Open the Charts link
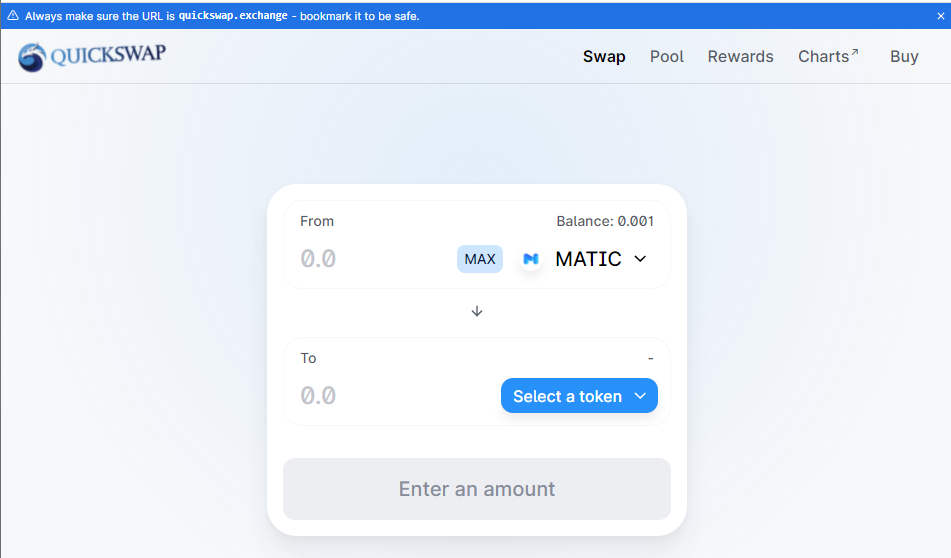The image size is (951, 558). (x=823, y=57)
